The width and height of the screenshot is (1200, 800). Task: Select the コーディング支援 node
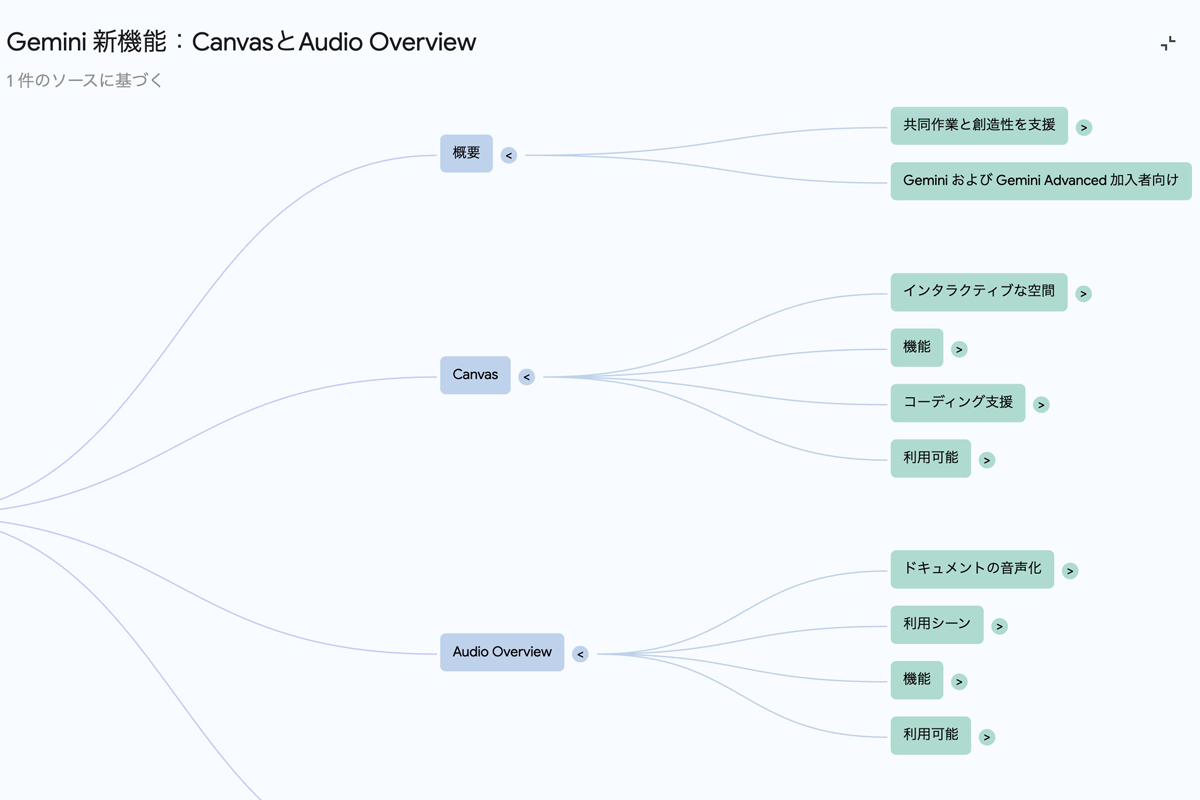click(958, 403)
